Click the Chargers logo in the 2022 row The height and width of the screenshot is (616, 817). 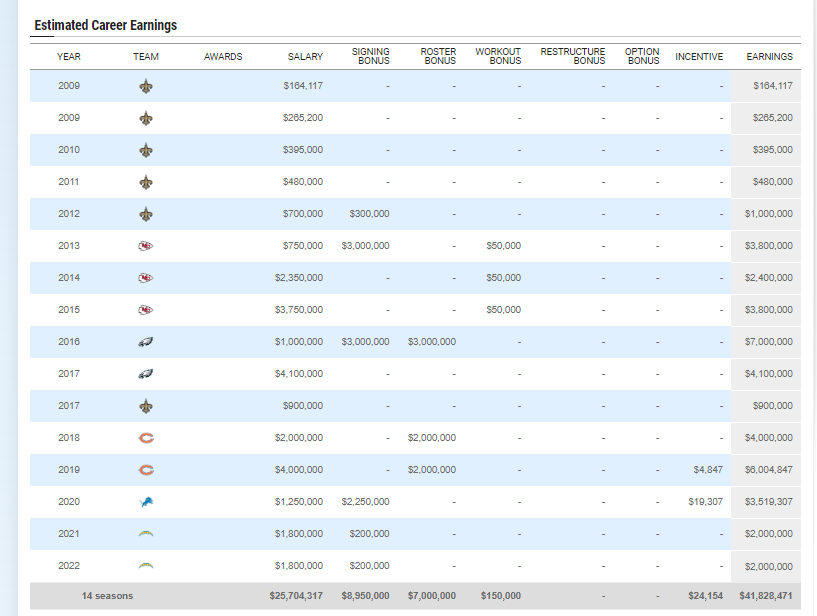tap(146, 566)
